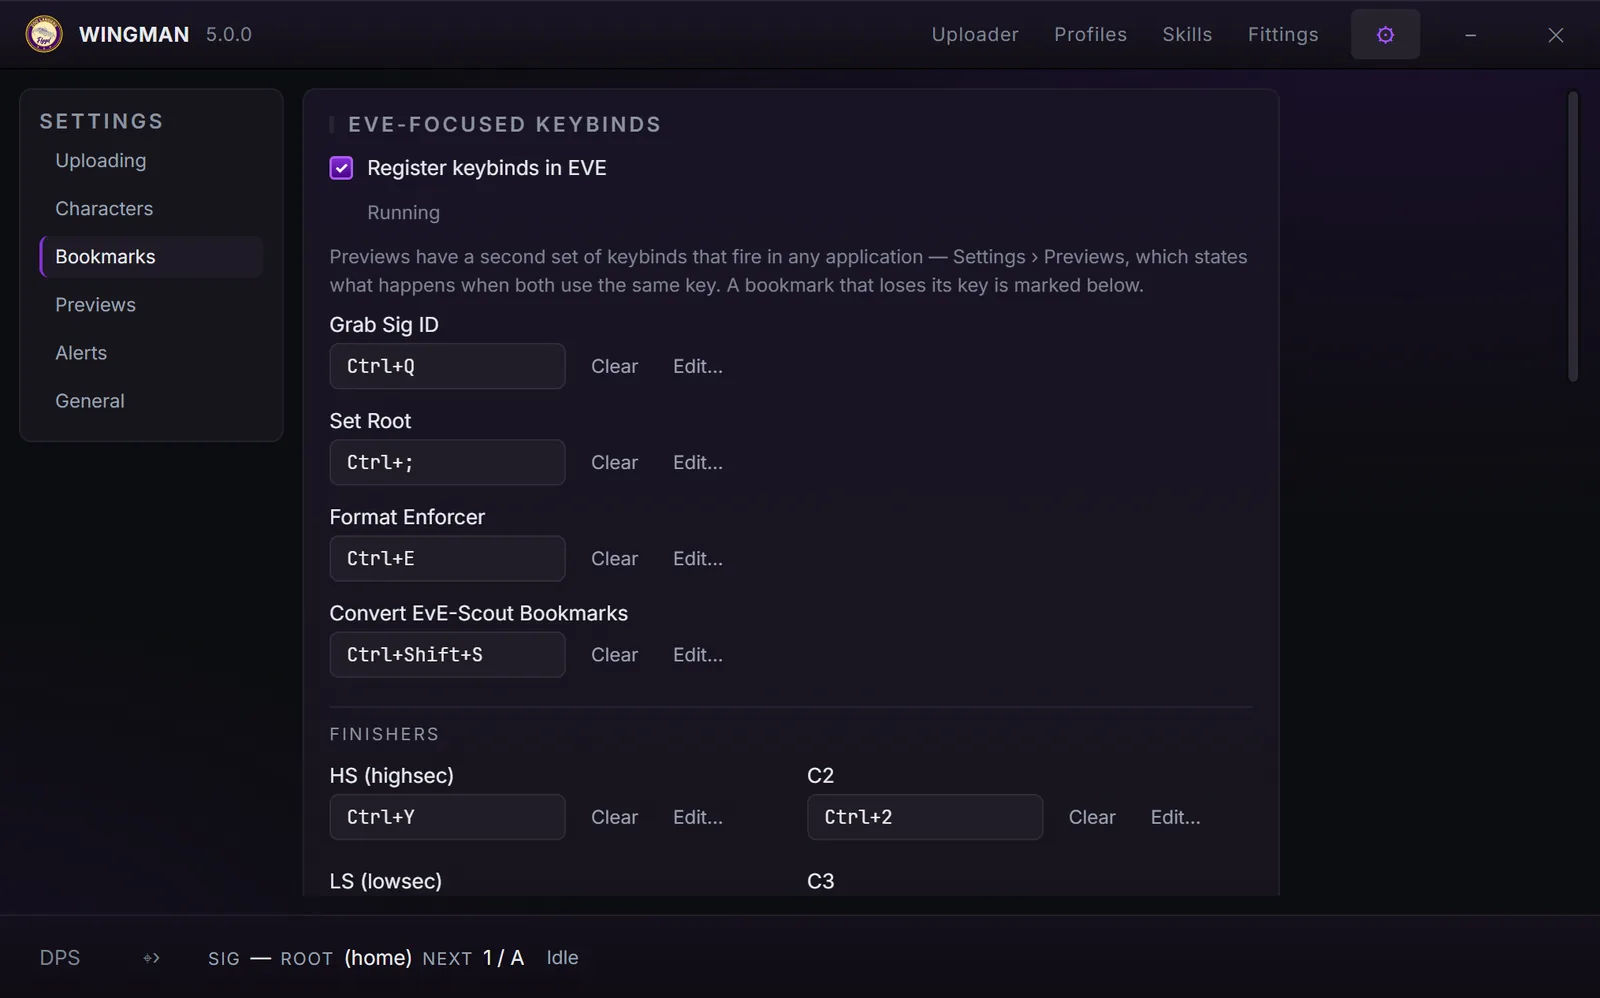1600x998 pixels.
Task: Open the Fittings tab
Action: click(1283, 34)
